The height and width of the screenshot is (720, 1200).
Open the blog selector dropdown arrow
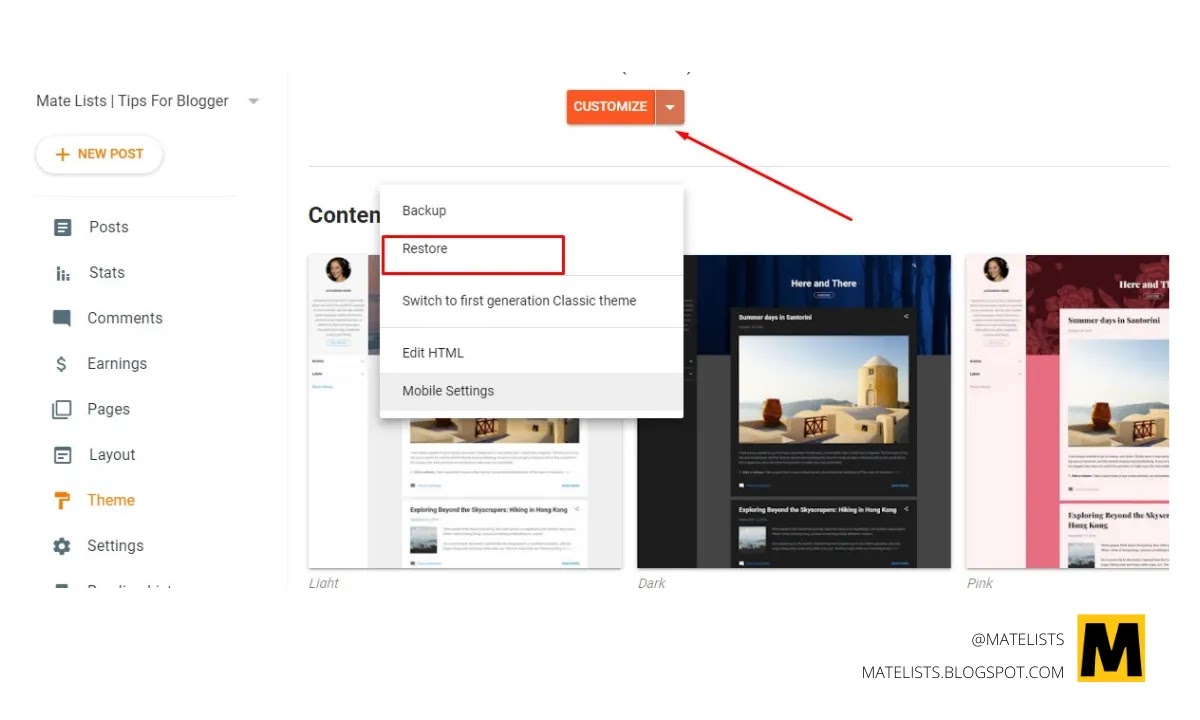pyautogui.click(x=254, y=101)
